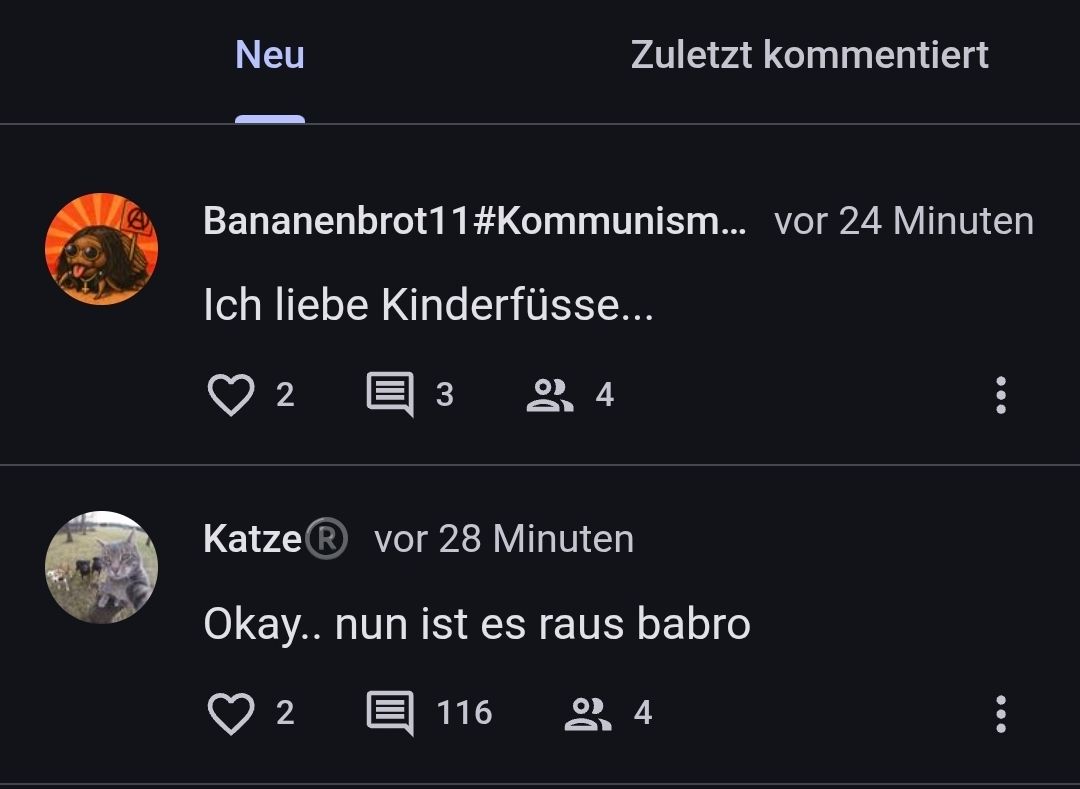Open the Katze username link
Viewport: 1080px width, 789px height.
[x=252, y=540]
